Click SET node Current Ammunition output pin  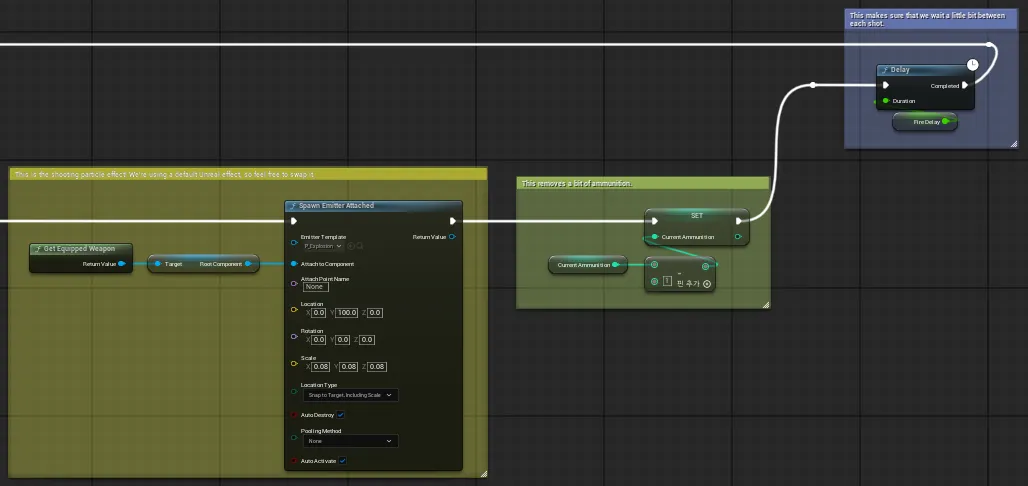738,237
